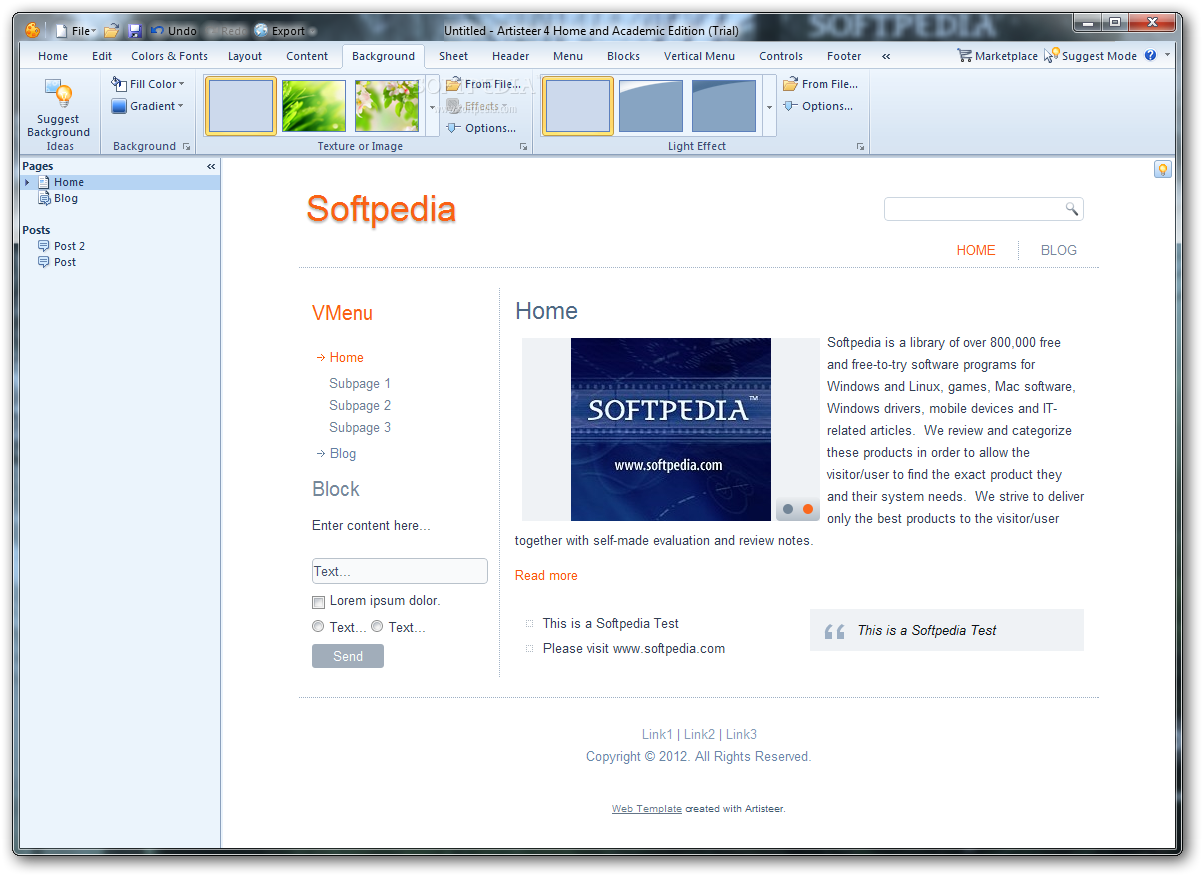Click BLOG in the preview navigation menu
This screenshot has width=1203, height=876.
(x=1059, y=250)
